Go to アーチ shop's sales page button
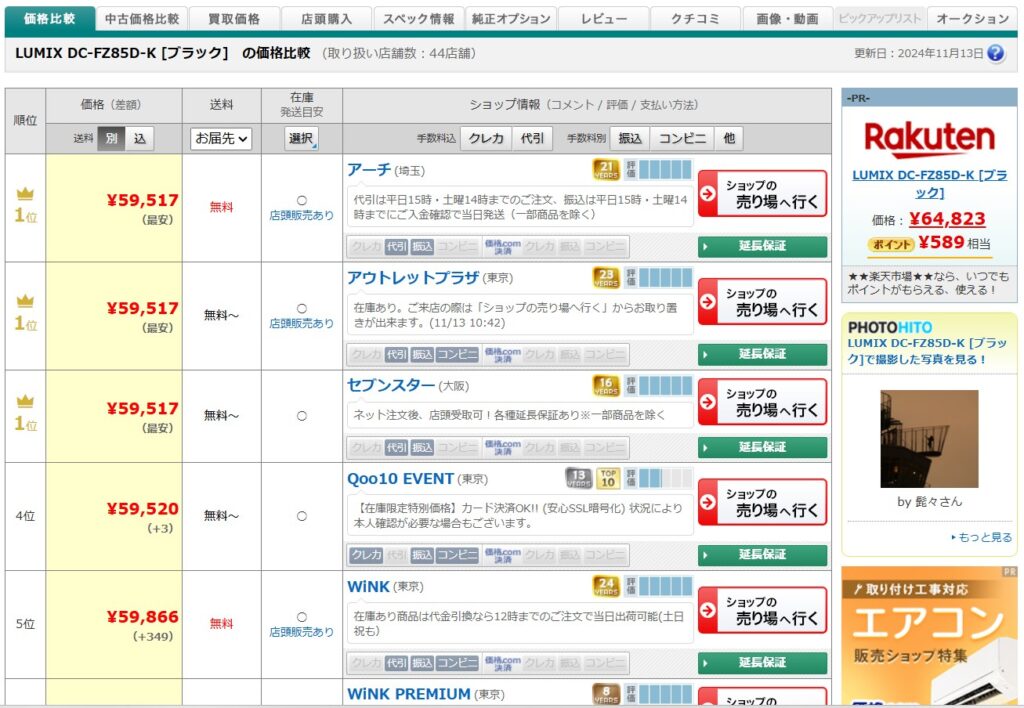The height and width of the screenshot is (708, 1024). [x=762, y=194]
